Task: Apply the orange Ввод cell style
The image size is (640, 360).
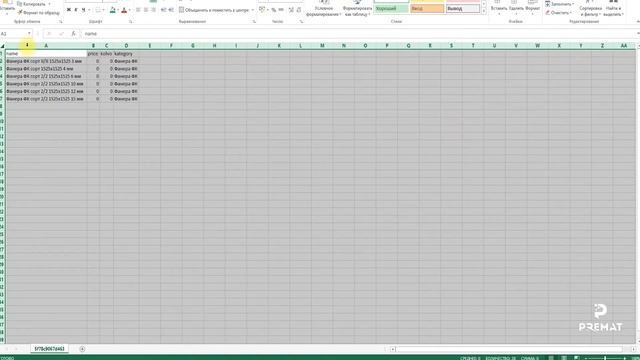Action: point(427,8)
